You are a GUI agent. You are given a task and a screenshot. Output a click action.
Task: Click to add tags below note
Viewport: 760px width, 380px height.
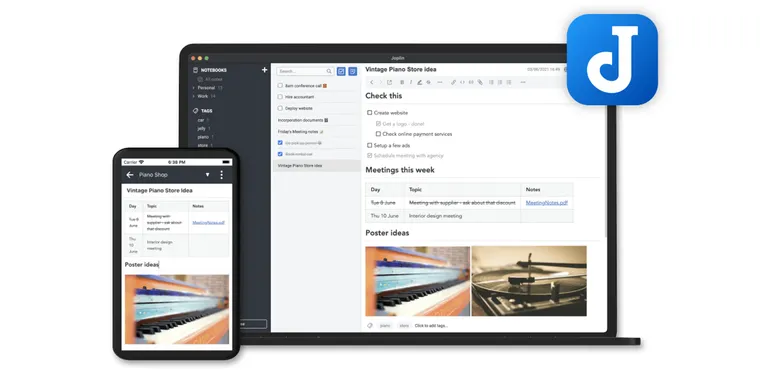tap(431, 326)
